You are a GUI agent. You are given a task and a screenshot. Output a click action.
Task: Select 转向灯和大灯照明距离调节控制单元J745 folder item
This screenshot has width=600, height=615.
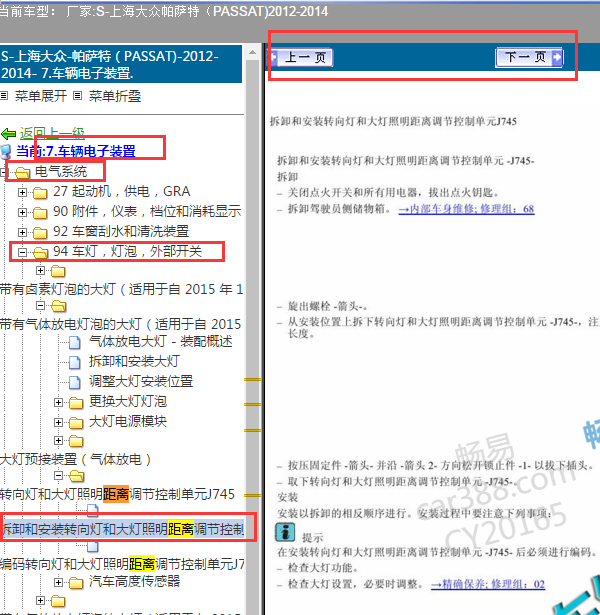click(x=117, y=494)
